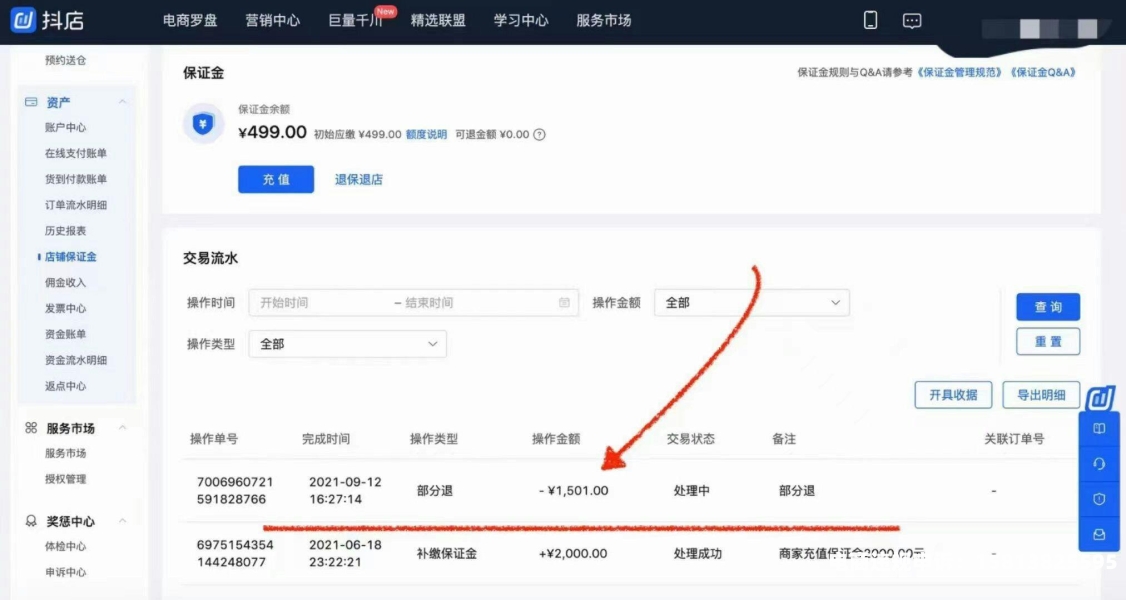Open the mail icon in right sidebar
This screenshot has width=1126, height=600.
click(x=1099, y=534)
